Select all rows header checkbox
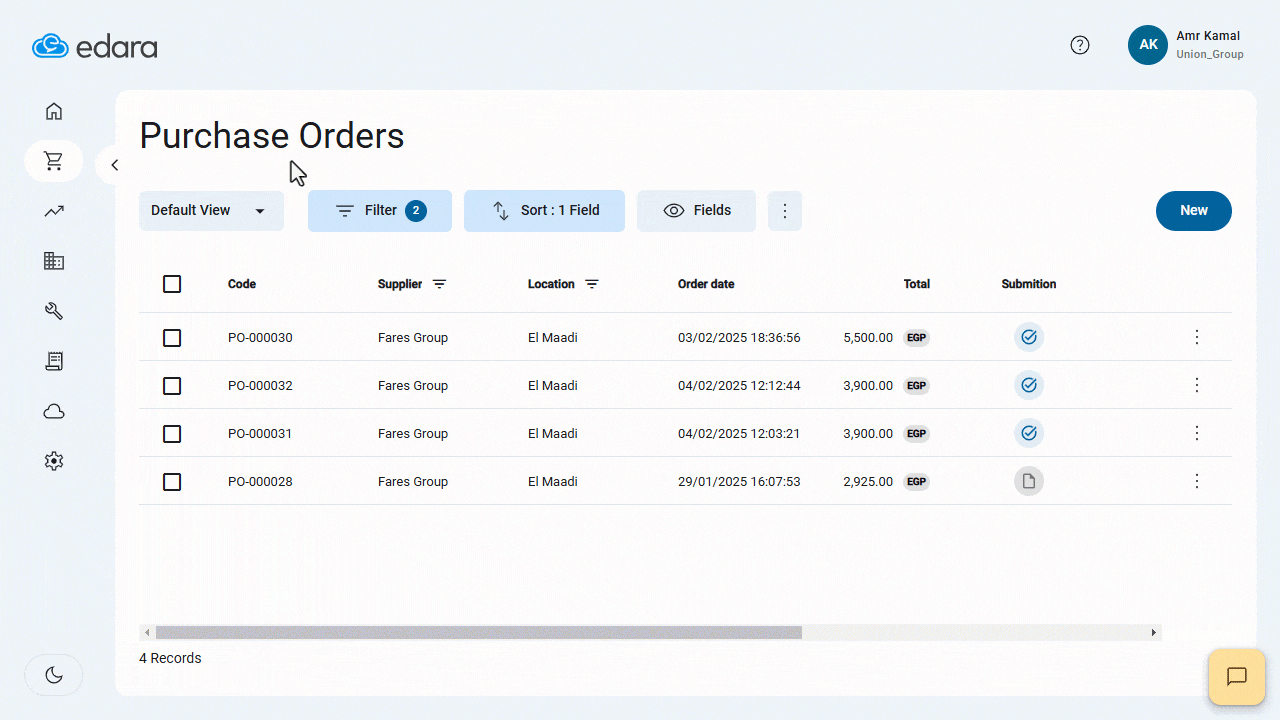1280x720 pixels. click(x=172, y=284)
